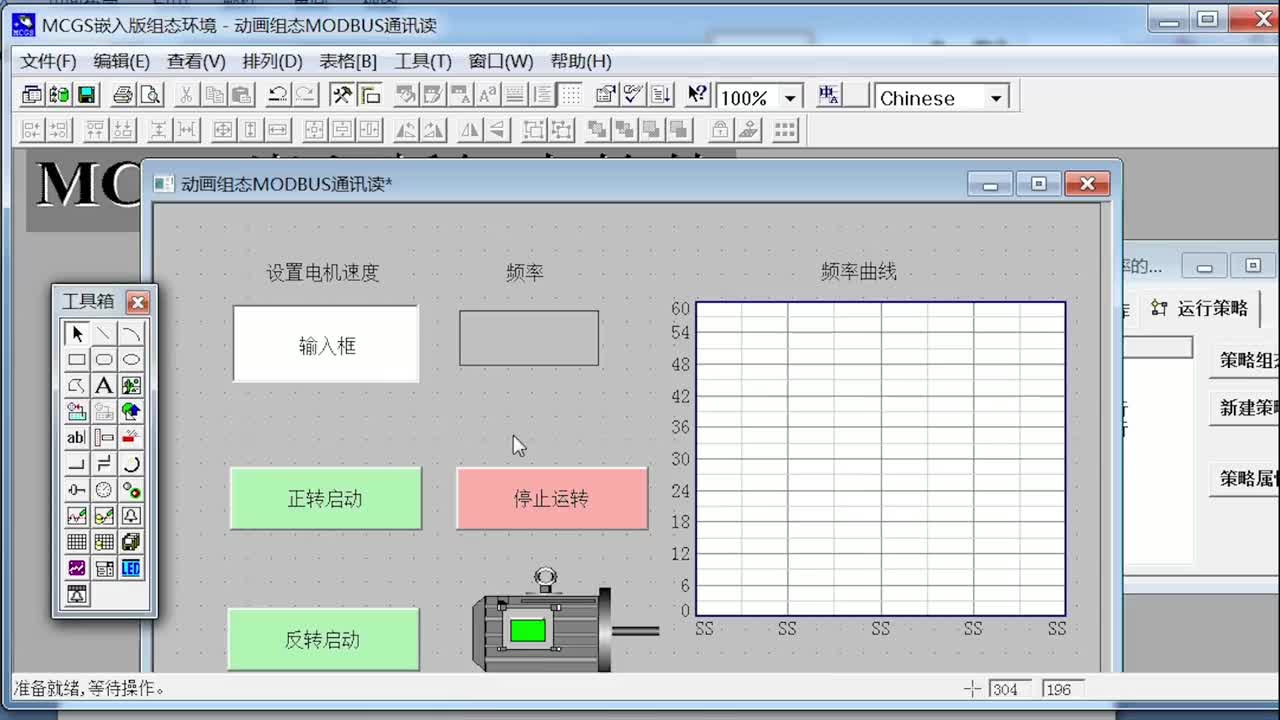The width and height of the screenshot is (1280, 720).
Task: Close the 工具箱 toolbox panel
Action: 138,302
